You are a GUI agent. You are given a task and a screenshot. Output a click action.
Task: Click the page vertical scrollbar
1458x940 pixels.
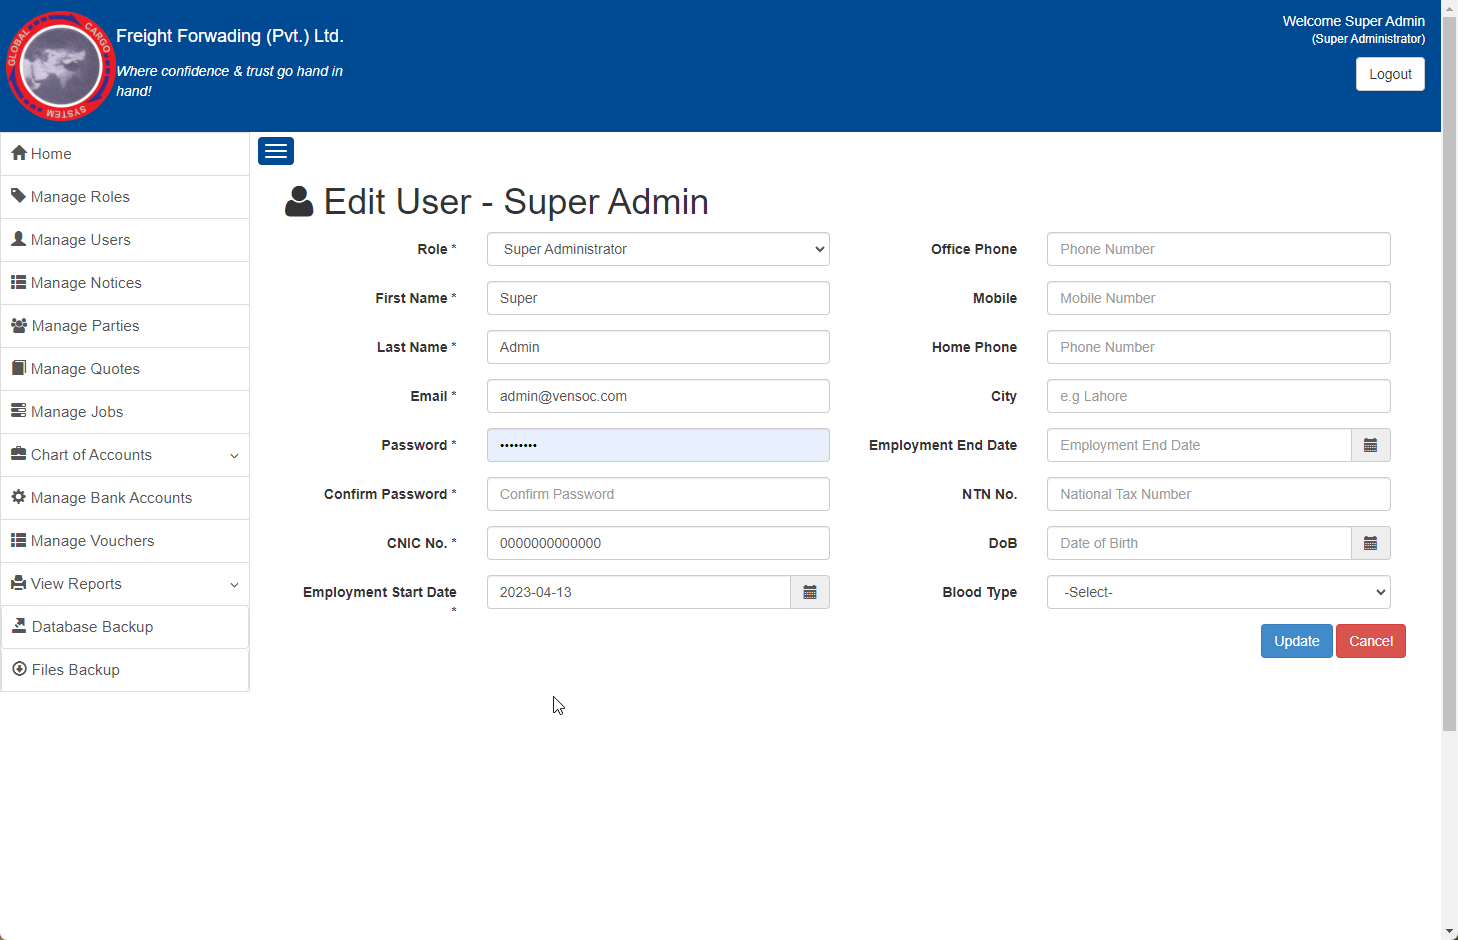click(1449, 430)
